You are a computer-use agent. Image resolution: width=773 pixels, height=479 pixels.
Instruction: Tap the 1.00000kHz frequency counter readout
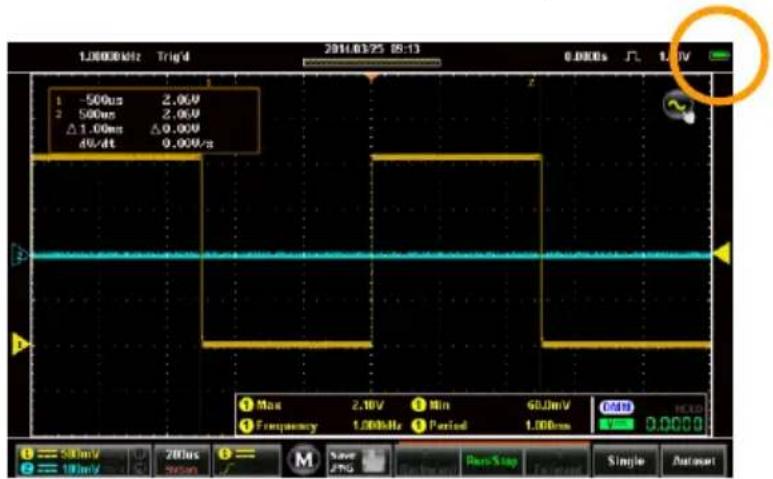(x=110, y=57)
